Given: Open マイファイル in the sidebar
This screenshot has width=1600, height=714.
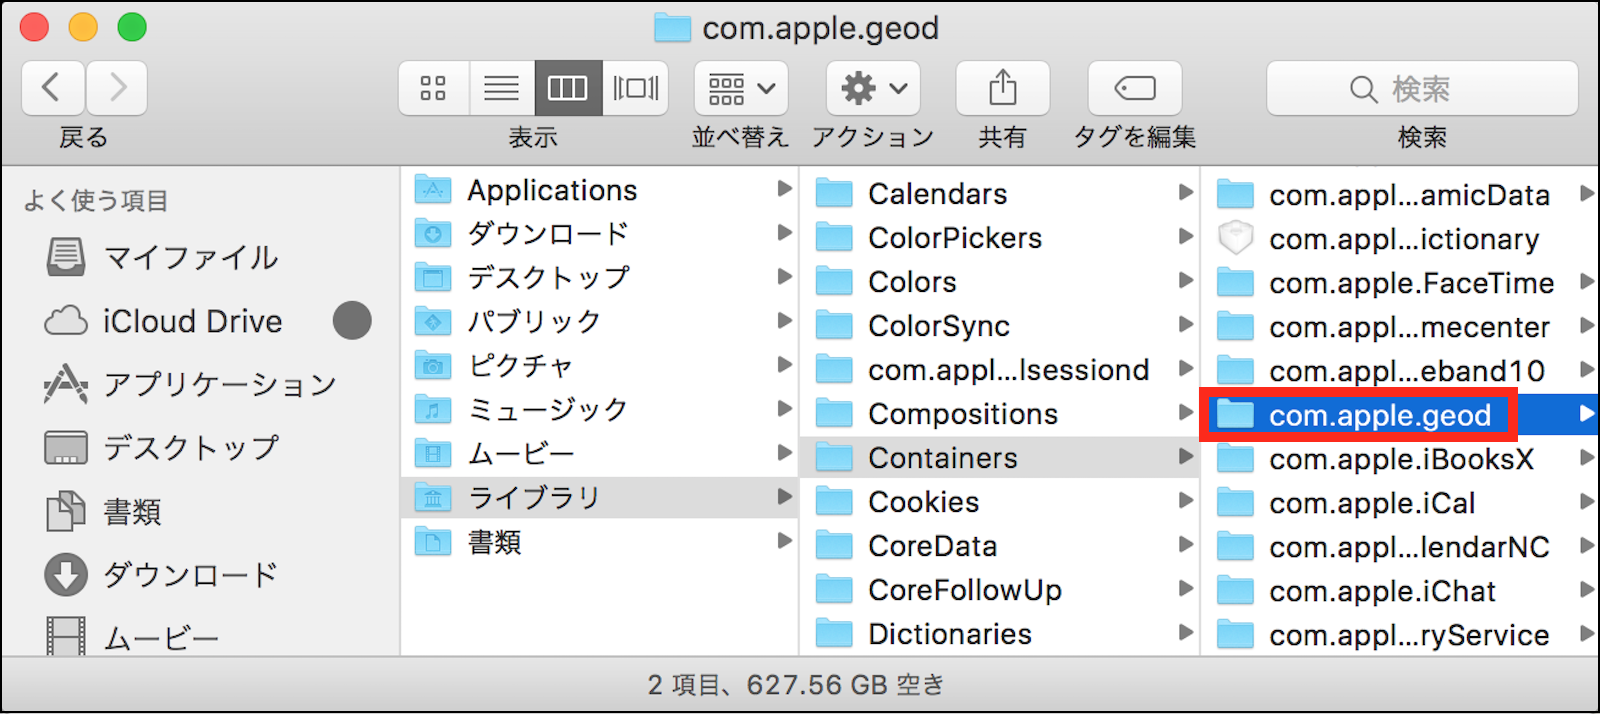Looking at the screenshot, I should (190, 258).
